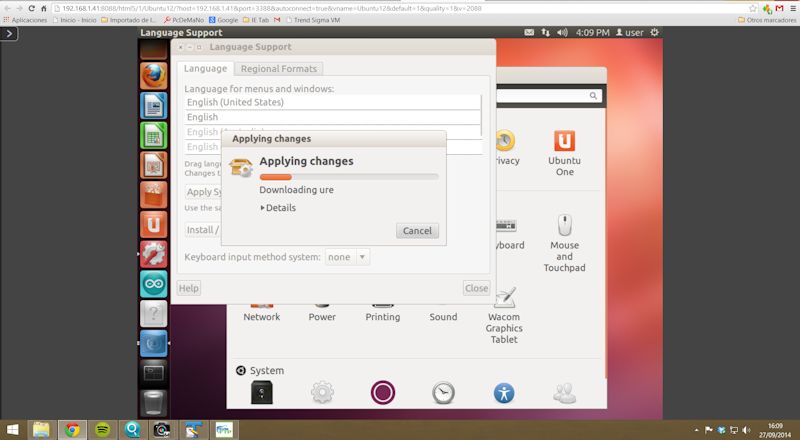Viewport: 800px width, 440px height.
Task: Open Ubuntu One in System Settings
Action: 564,153
